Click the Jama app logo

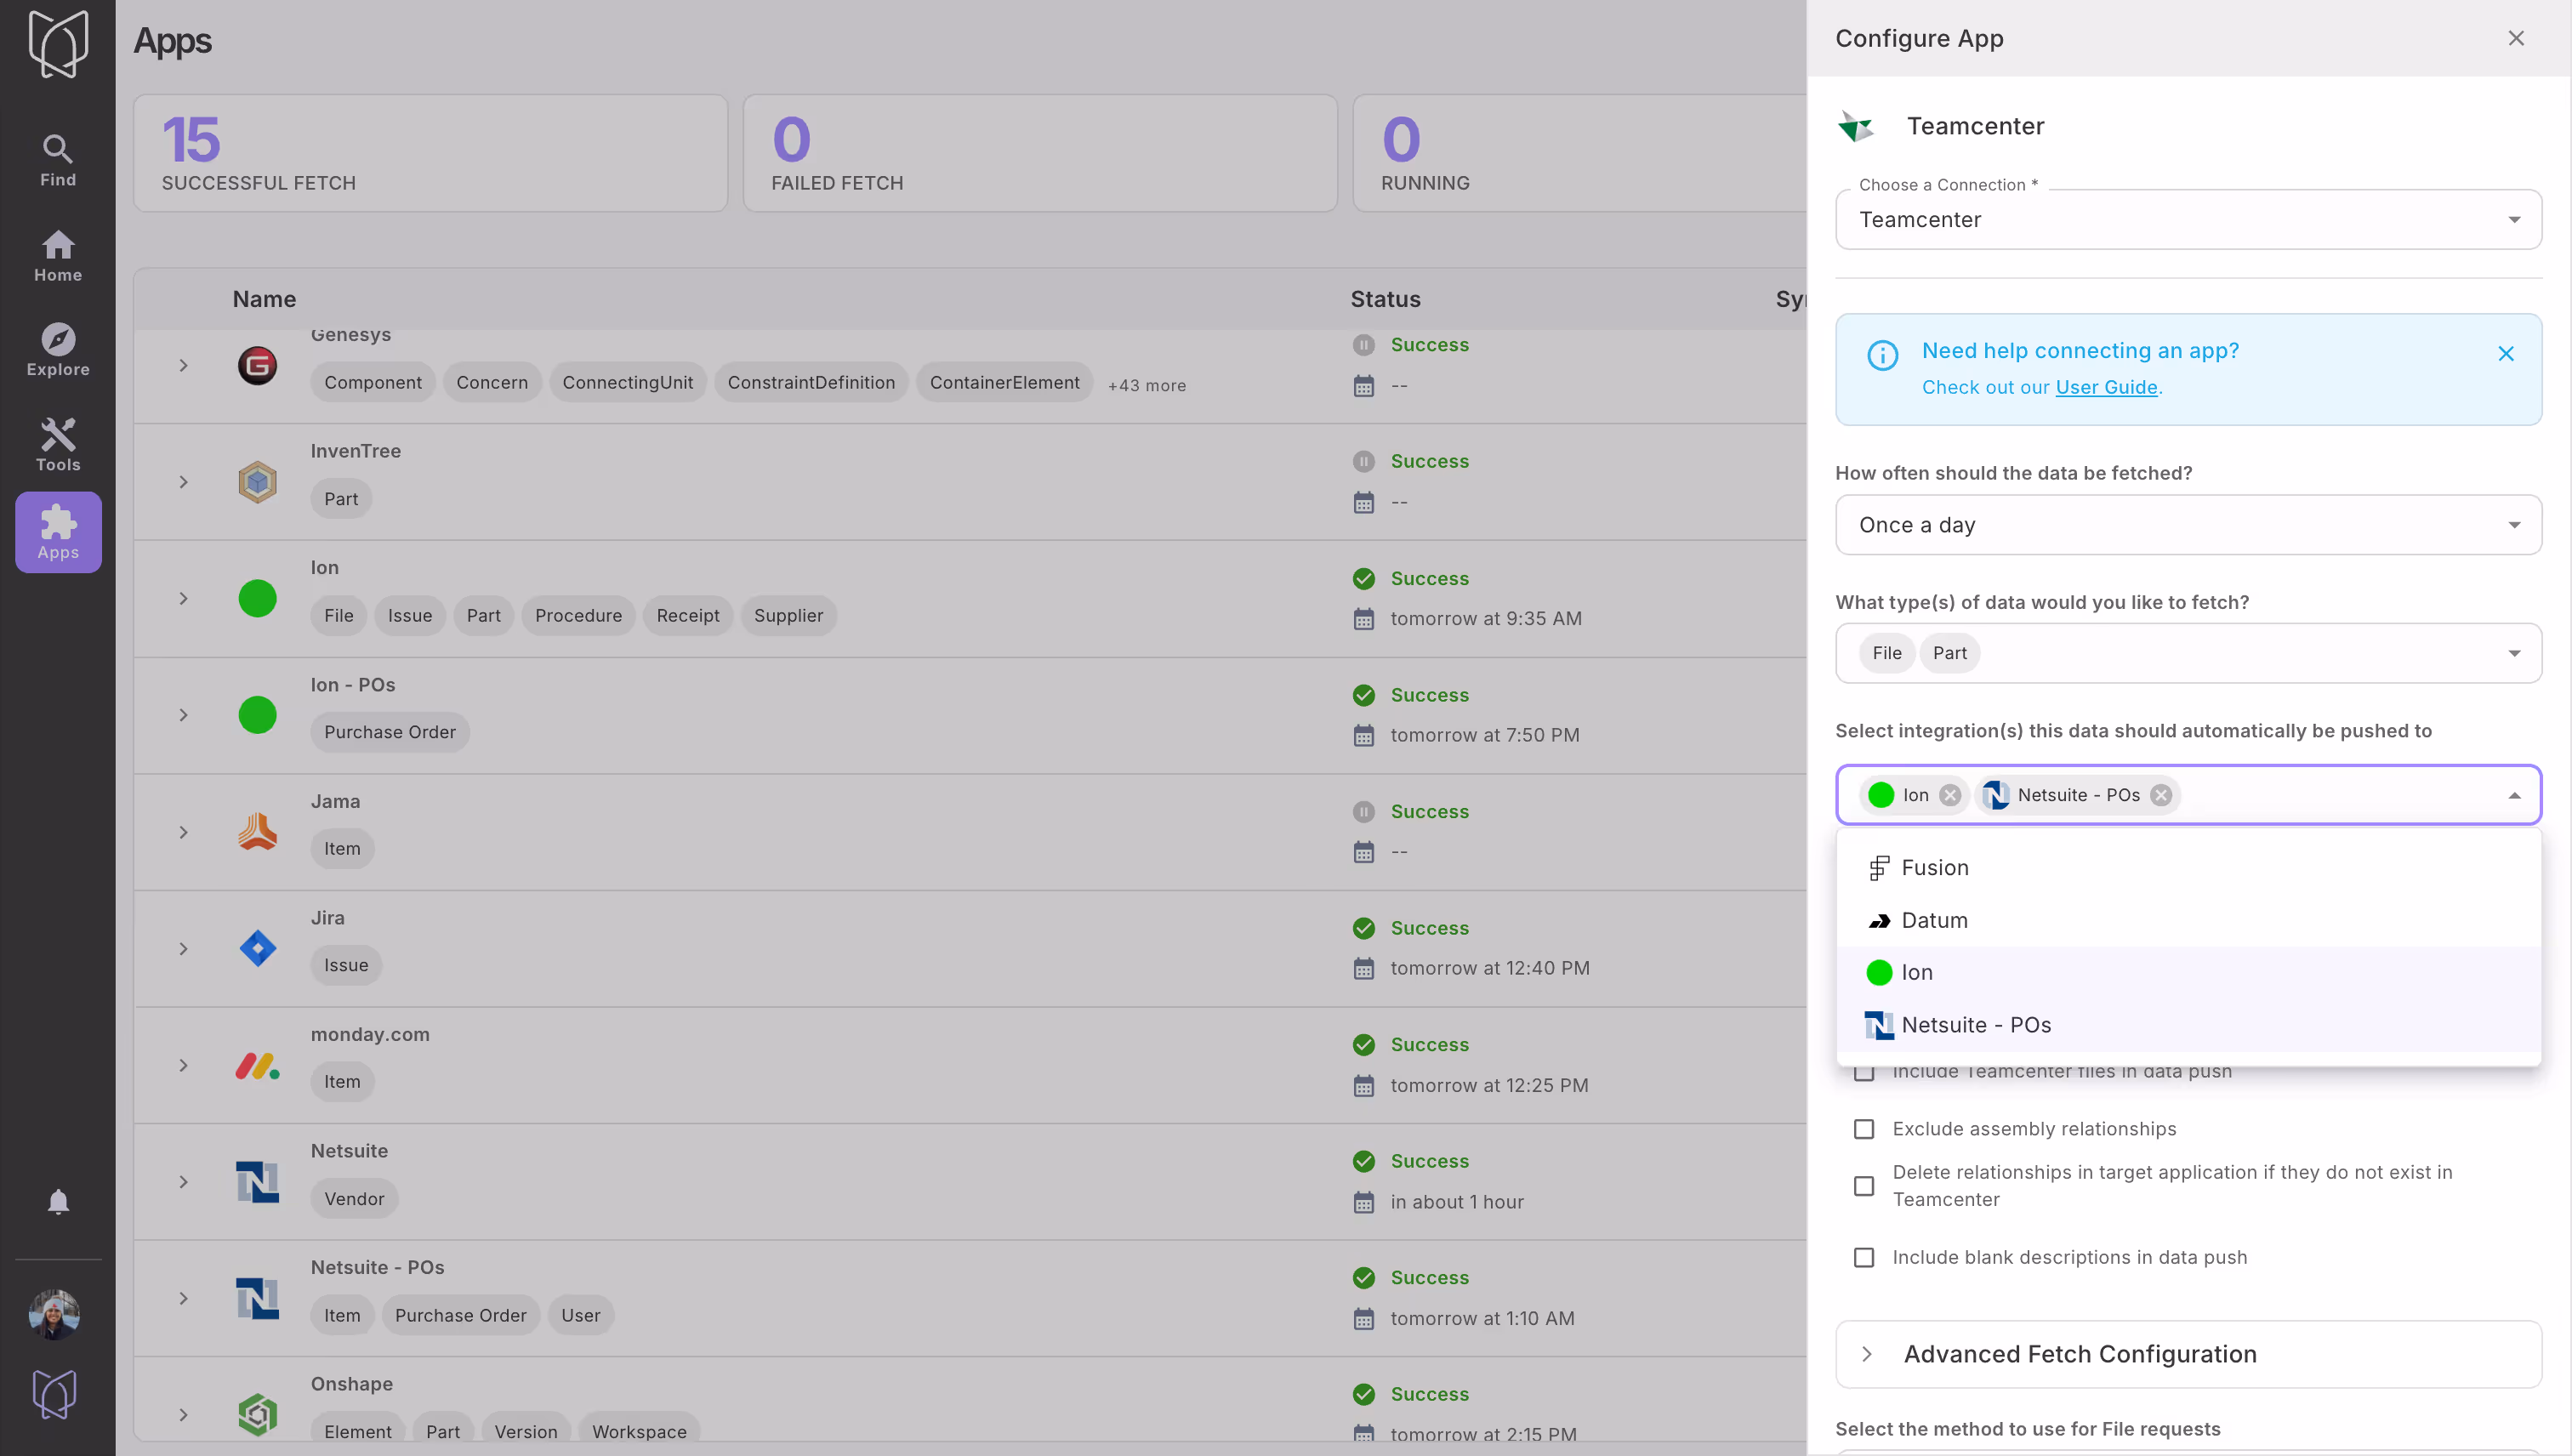257,832
